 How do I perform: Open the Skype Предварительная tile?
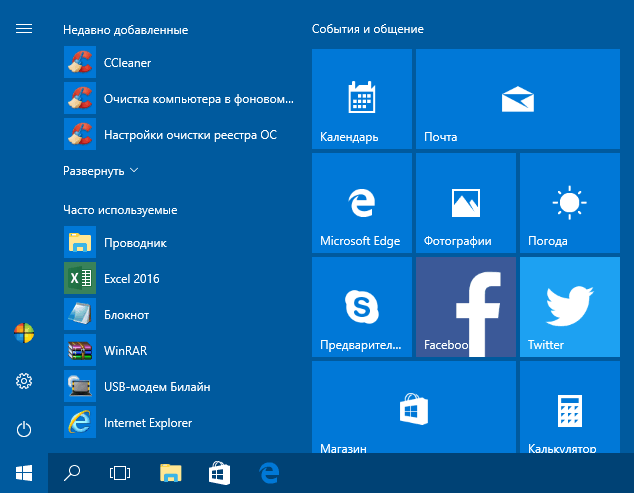tap(361, 306)
